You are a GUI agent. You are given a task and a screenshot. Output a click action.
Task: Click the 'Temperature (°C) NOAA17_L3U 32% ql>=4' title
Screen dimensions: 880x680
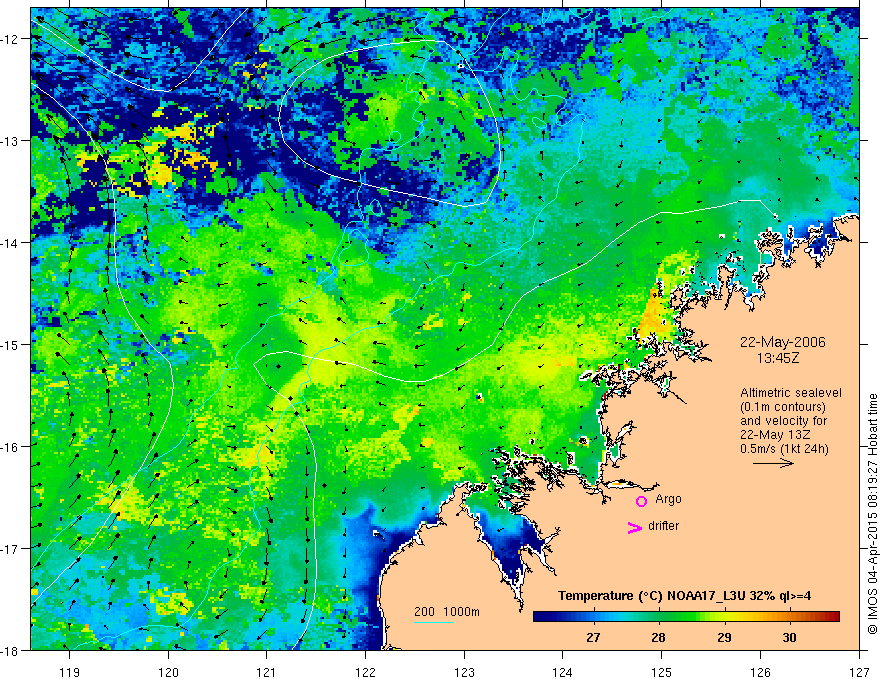(x=684, y=596)
